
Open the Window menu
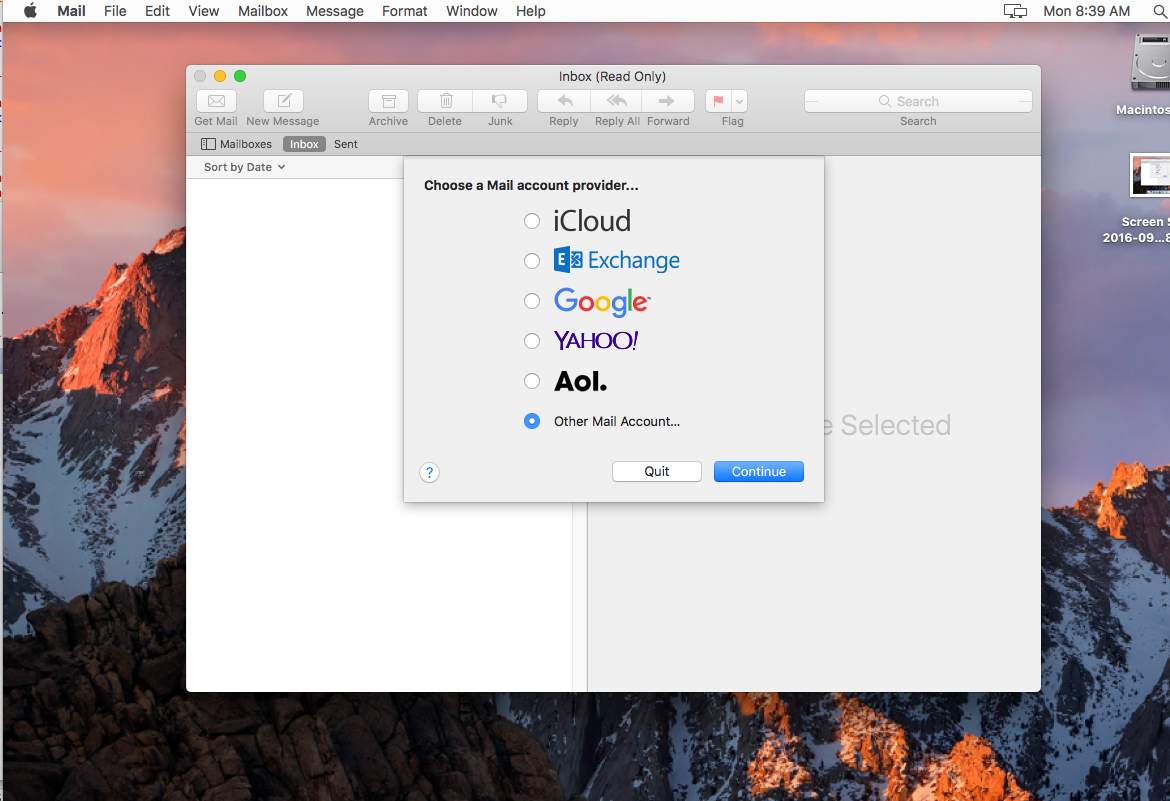(472, 11)
